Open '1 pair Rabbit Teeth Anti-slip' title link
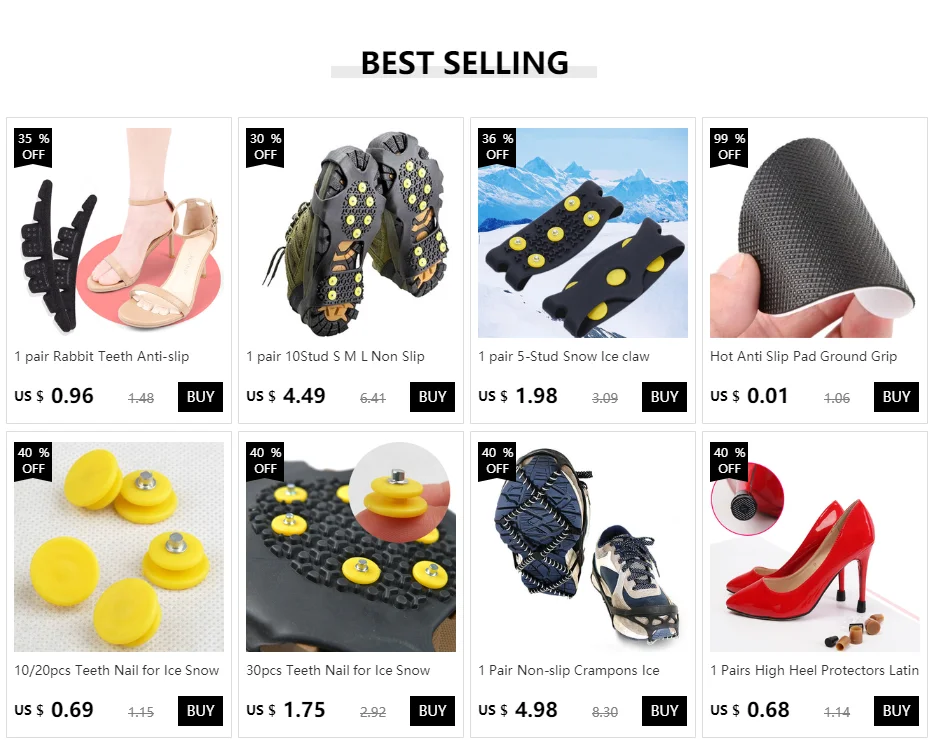 [102, 357]
